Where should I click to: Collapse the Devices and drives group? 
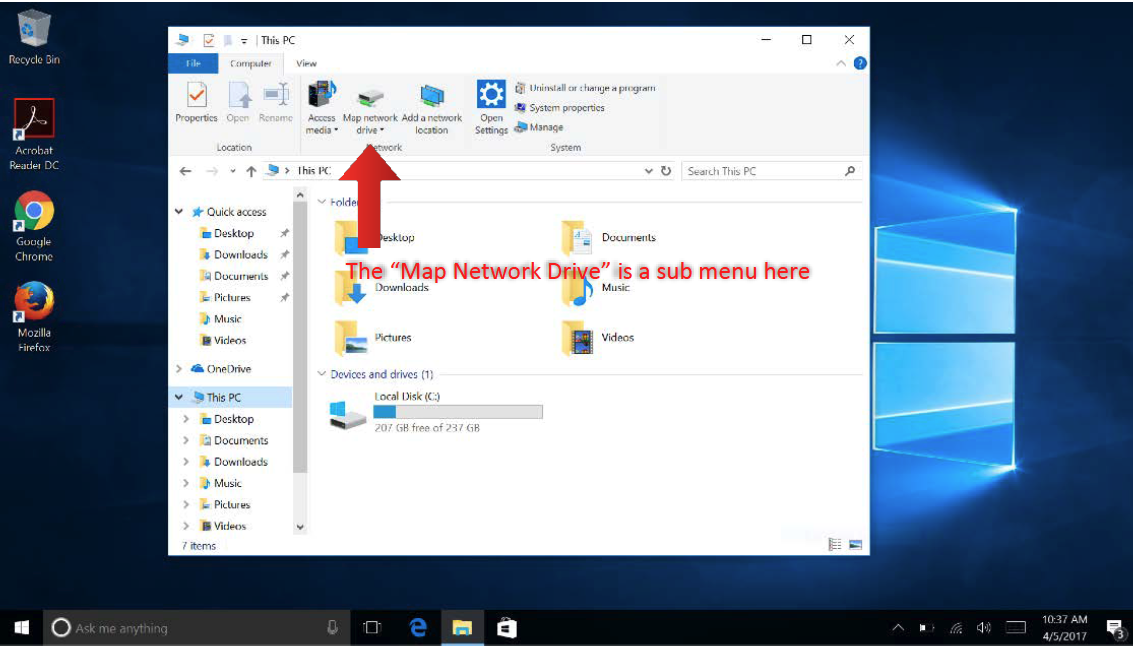pos(322,374)
